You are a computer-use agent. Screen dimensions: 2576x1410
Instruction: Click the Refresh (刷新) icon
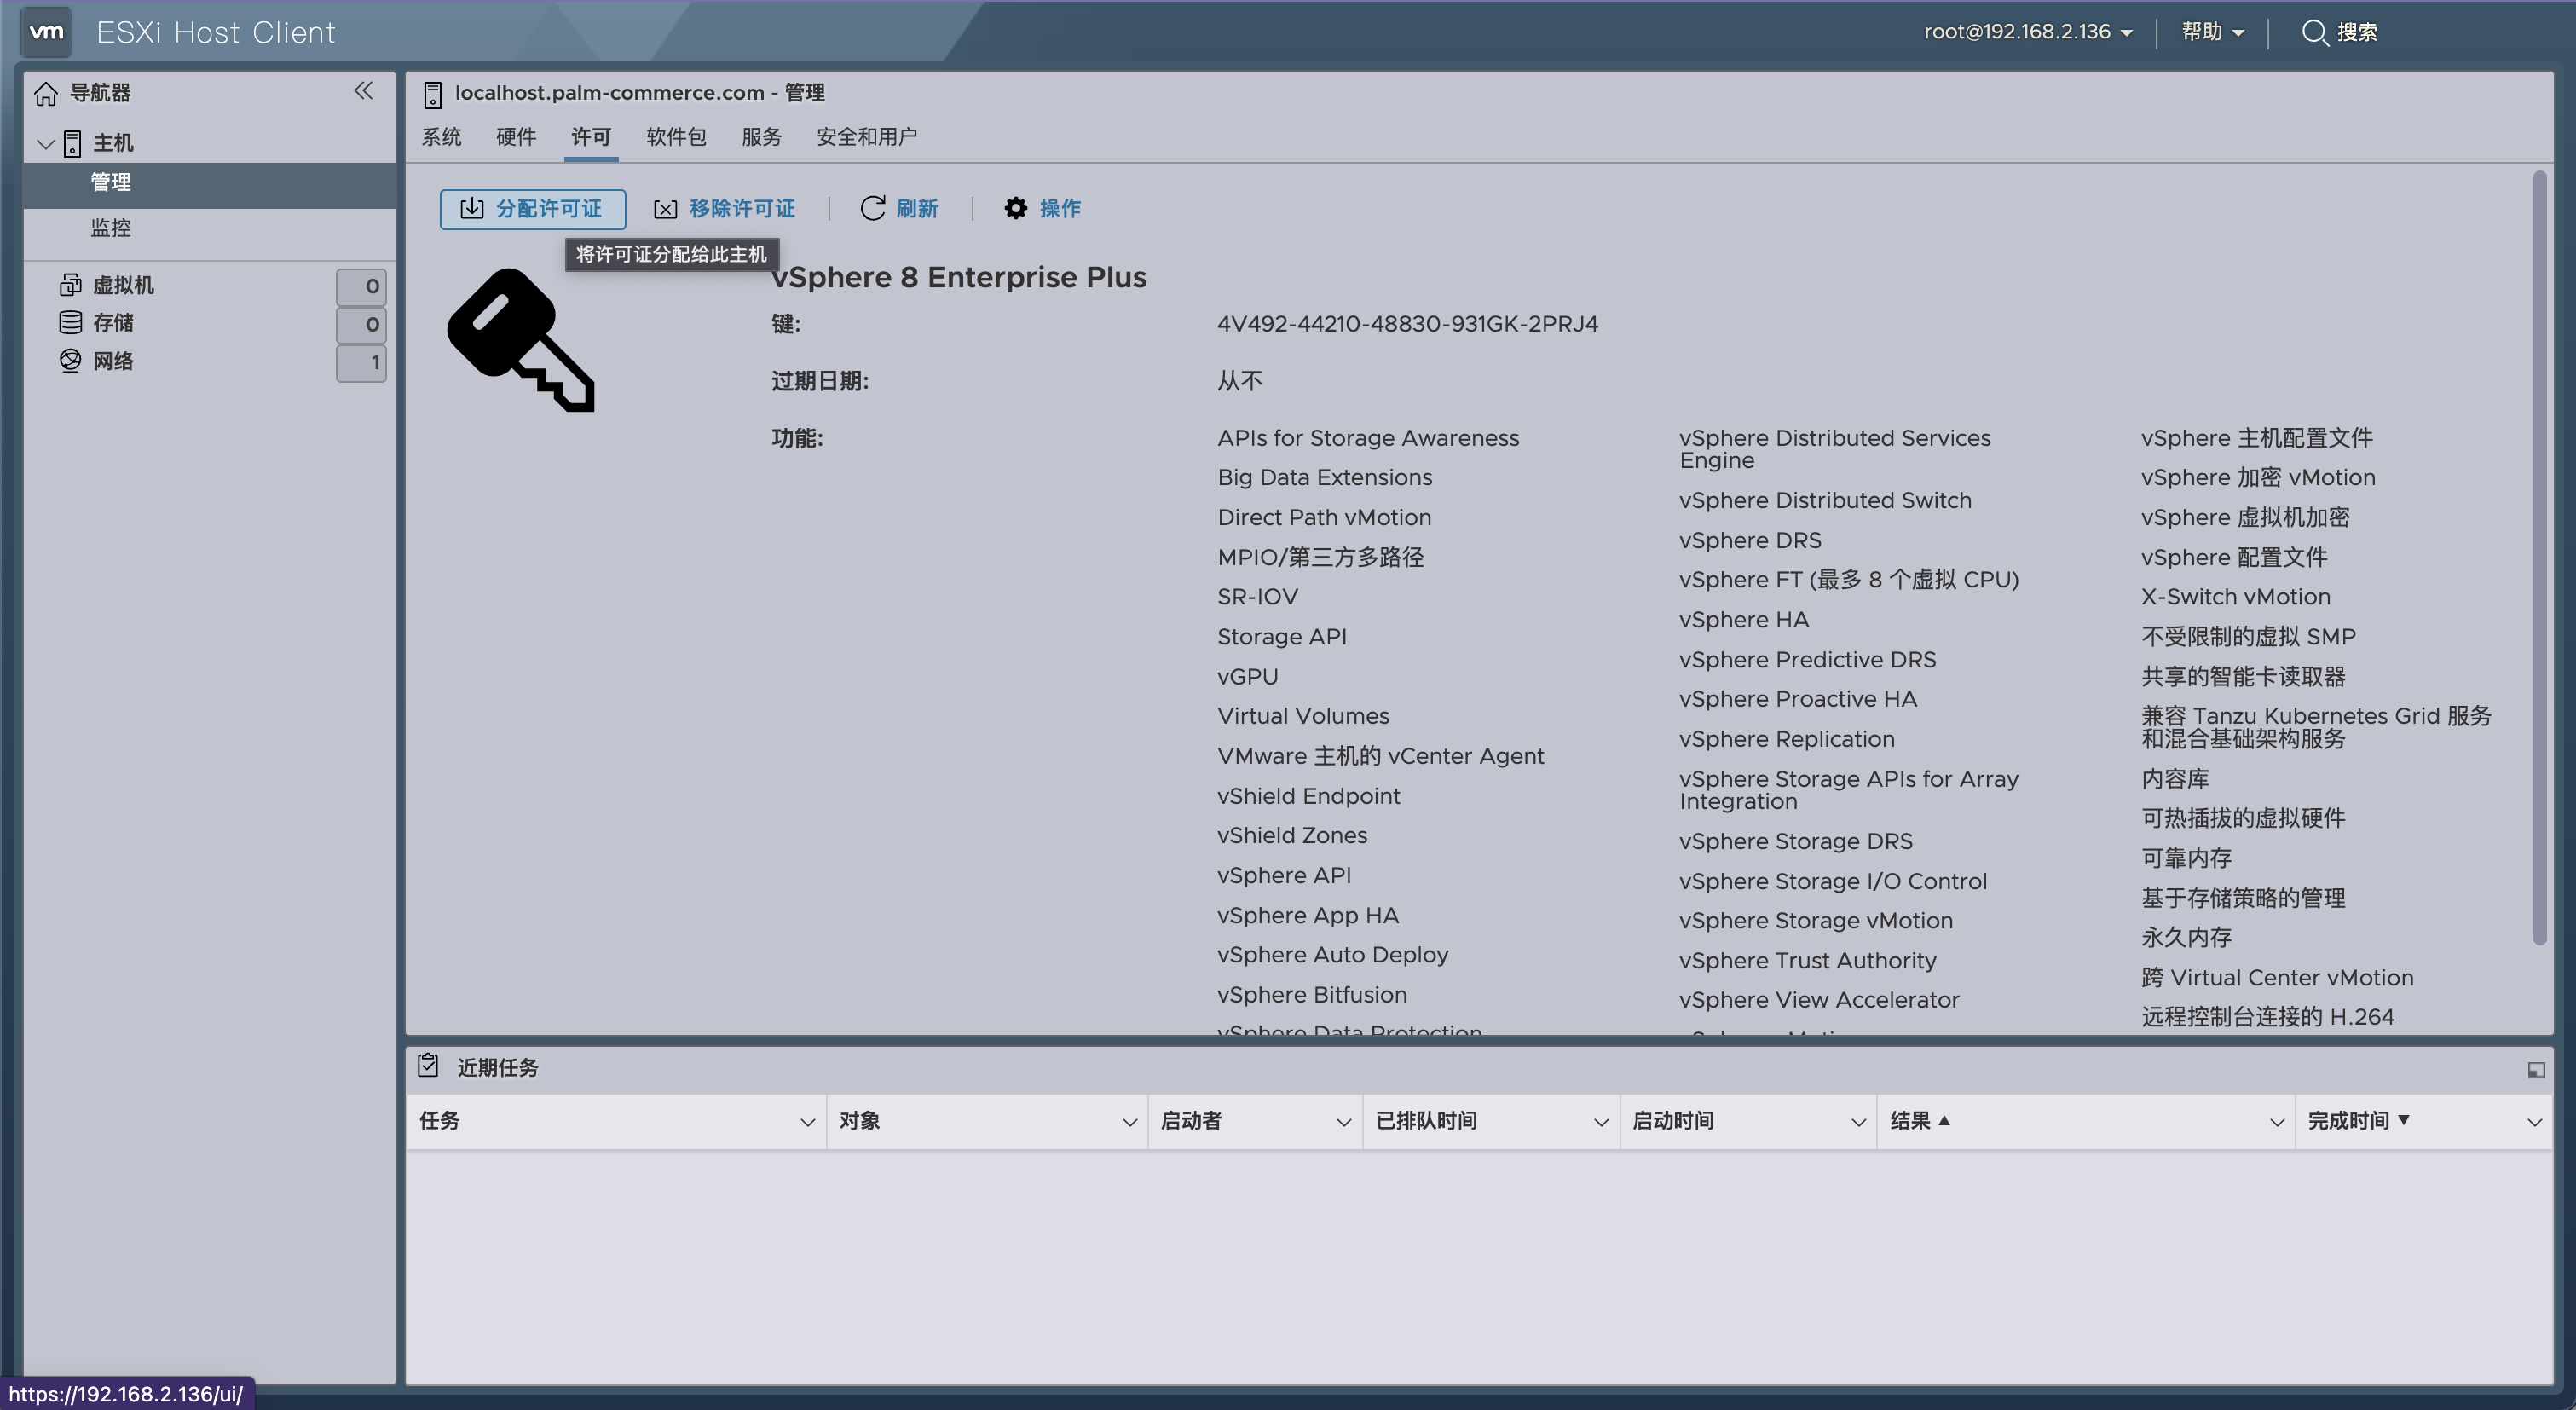coord(873,208)
